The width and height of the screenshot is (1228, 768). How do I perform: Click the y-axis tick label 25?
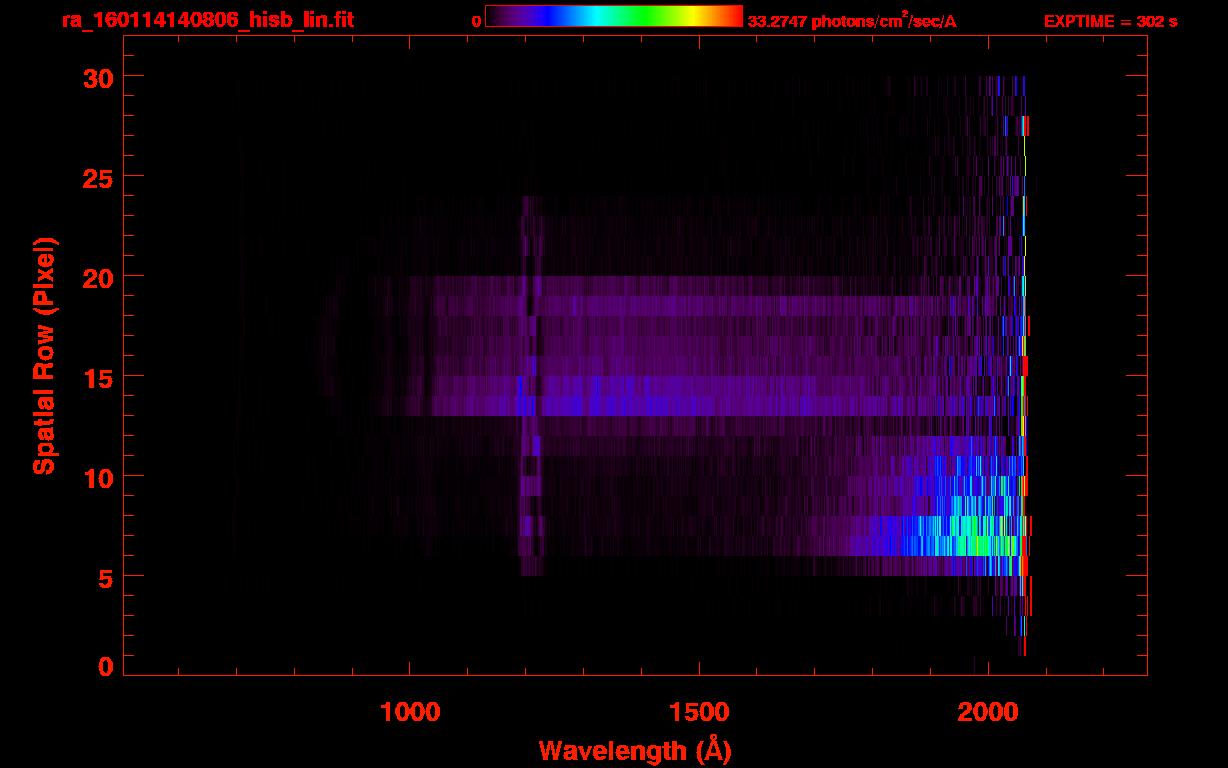(x=96, y=177)
